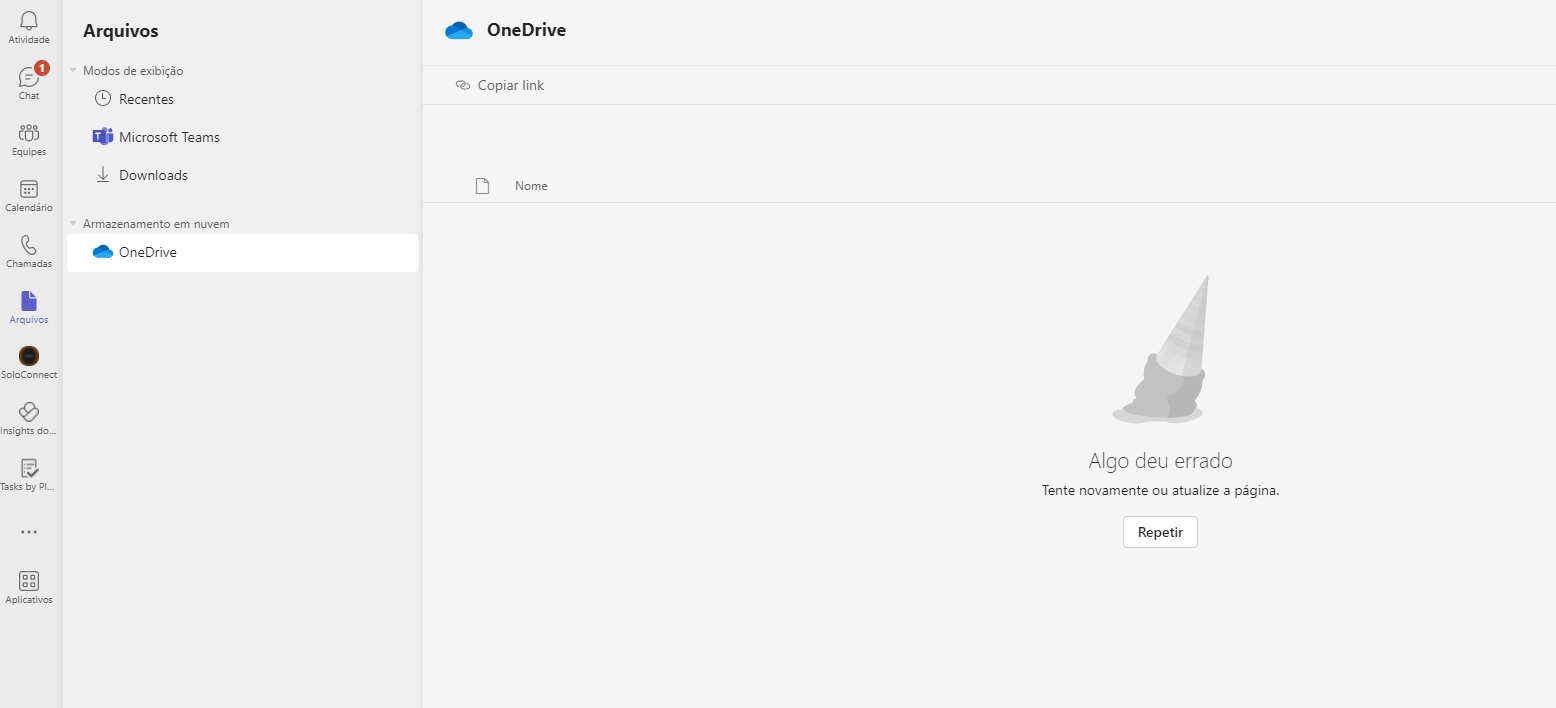The width and height of the screenshot is (1556, 708).
Task: Click "Tente novamente ou atualize a página" text
Action: pos(1160,491)
